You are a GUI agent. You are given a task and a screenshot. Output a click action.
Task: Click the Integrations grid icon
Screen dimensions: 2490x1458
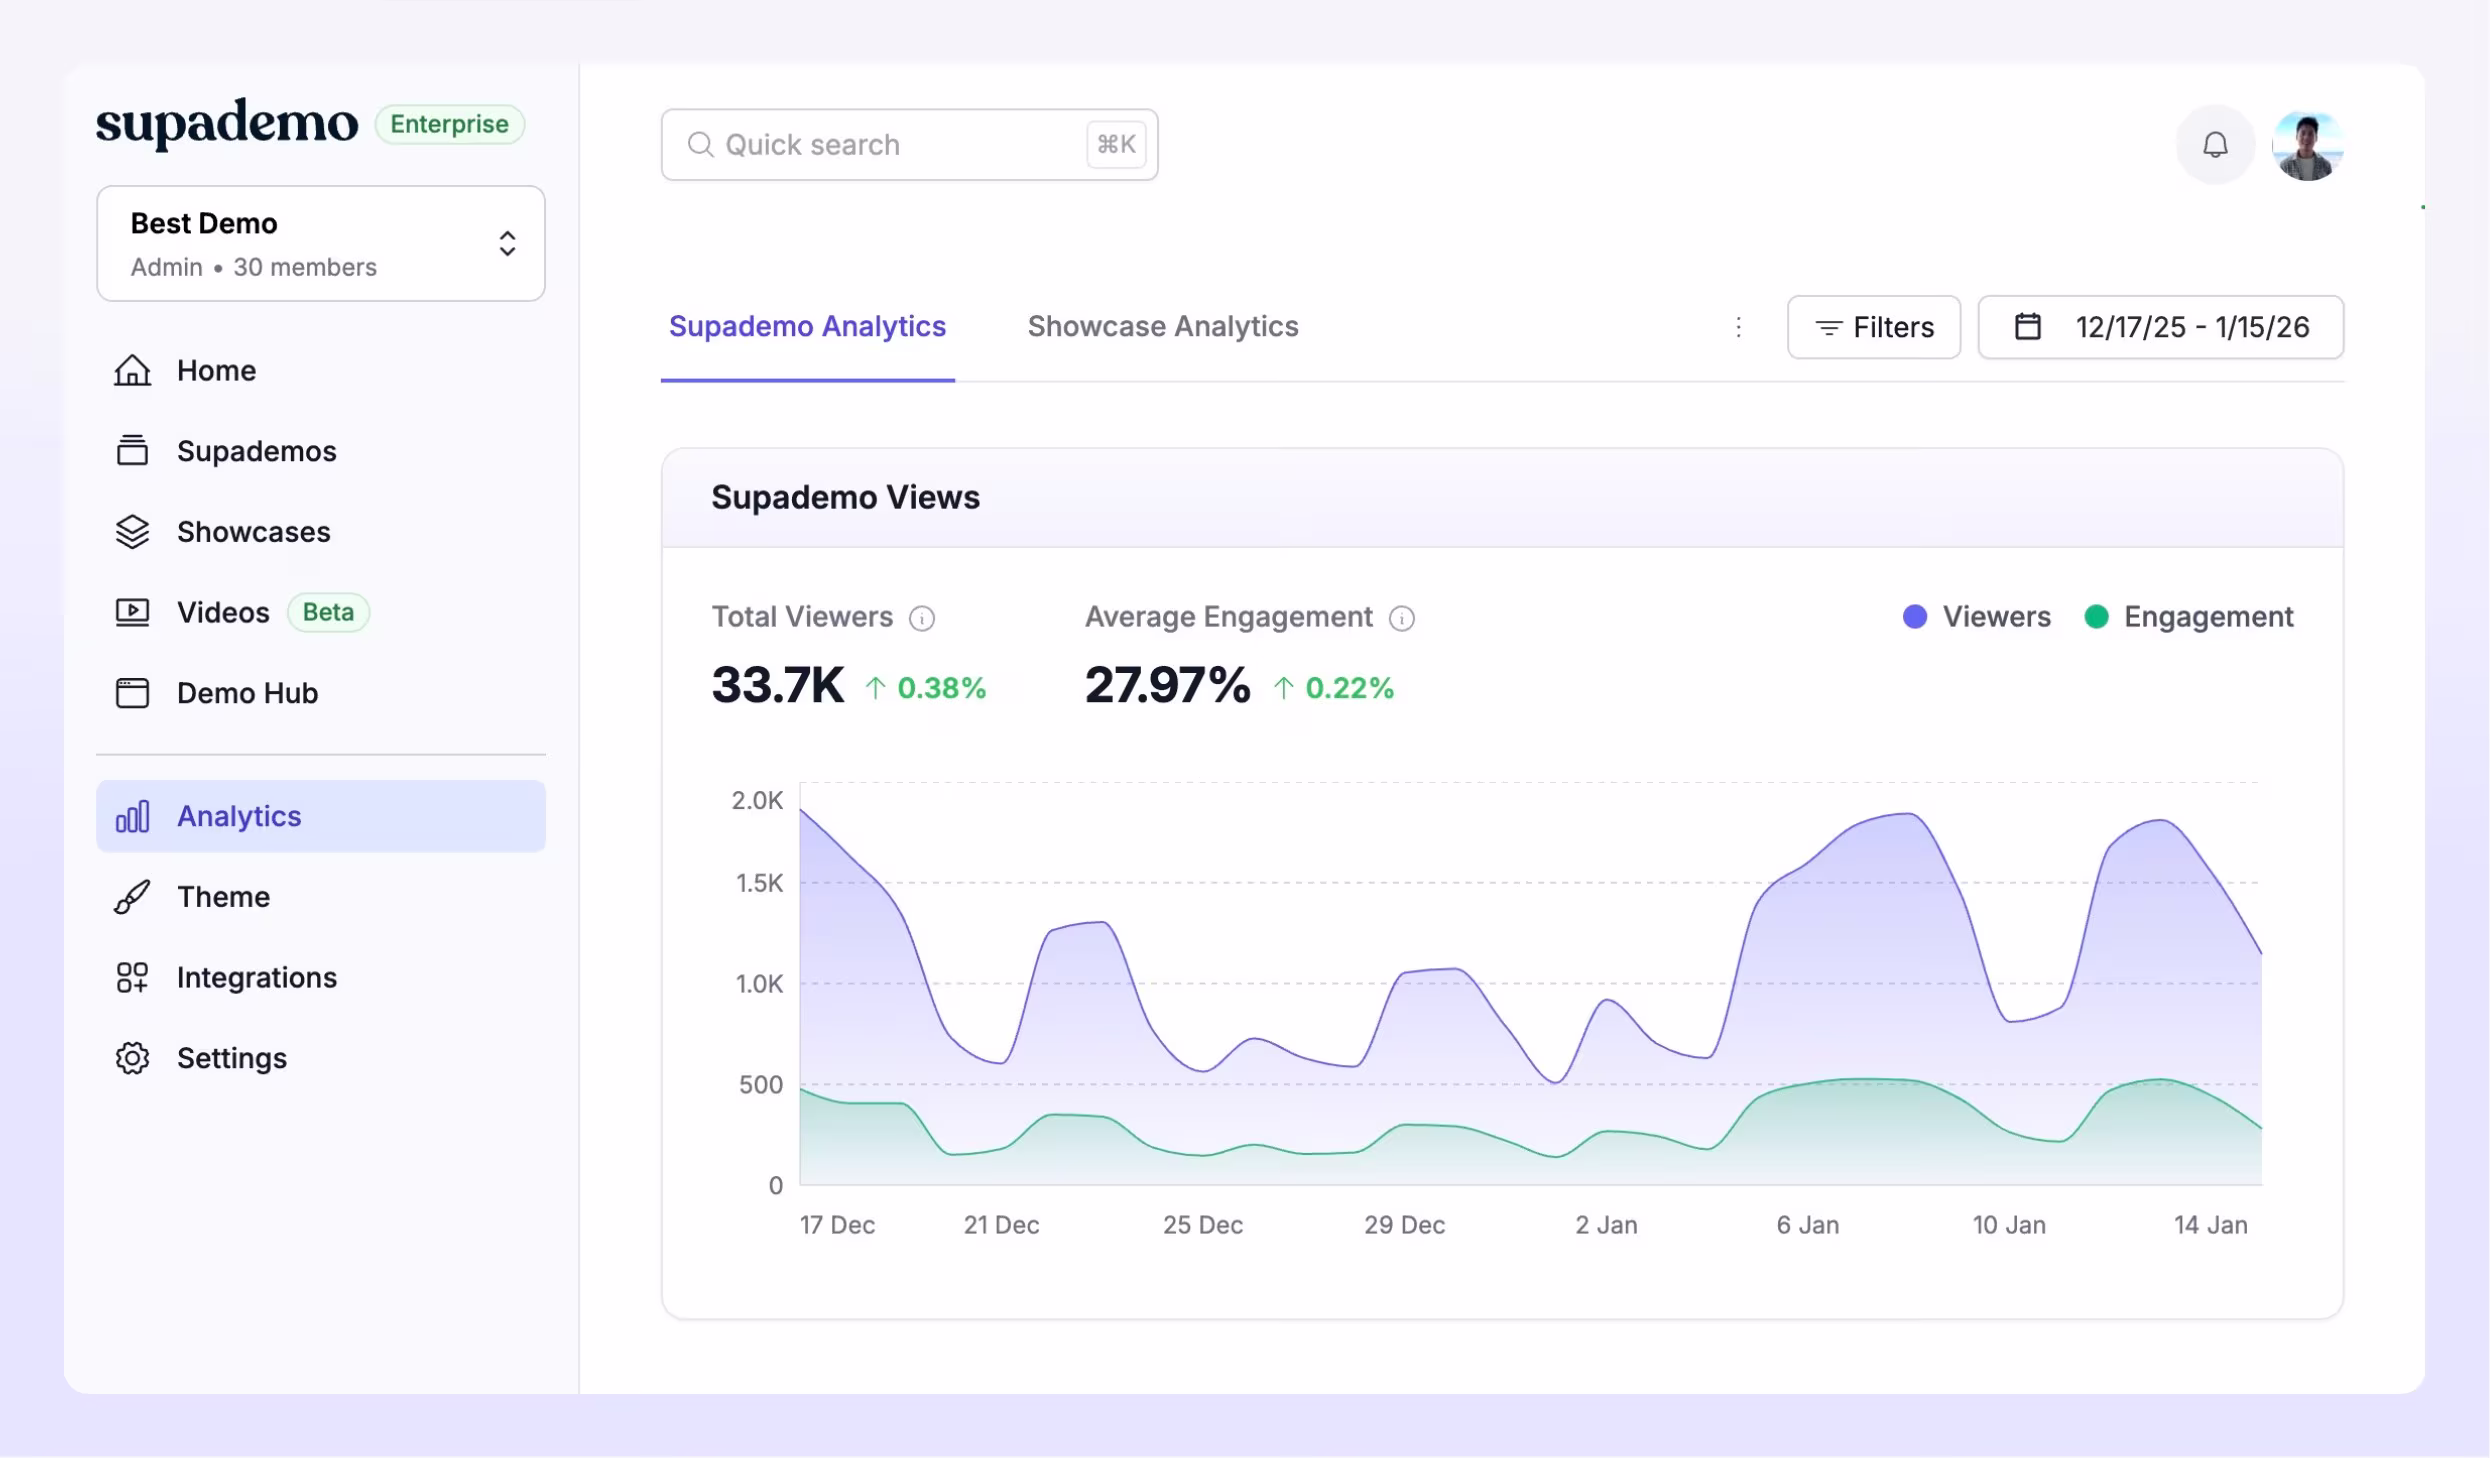[132, 978]
